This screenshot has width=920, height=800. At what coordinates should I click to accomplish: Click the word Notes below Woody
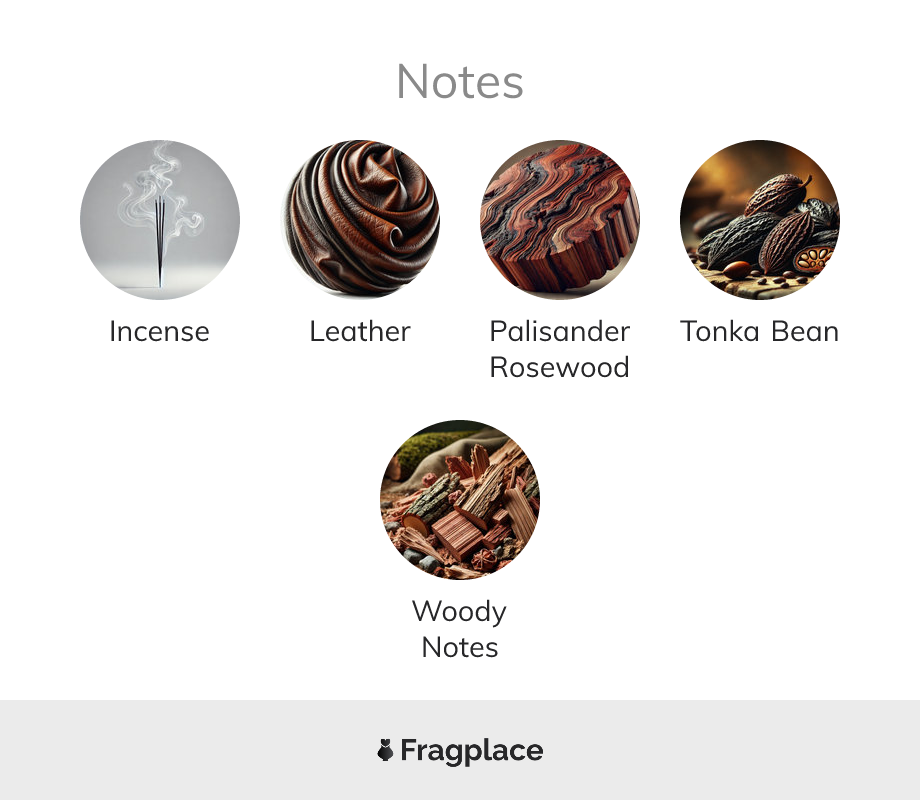pyautogui.click(x=460, y=648)
